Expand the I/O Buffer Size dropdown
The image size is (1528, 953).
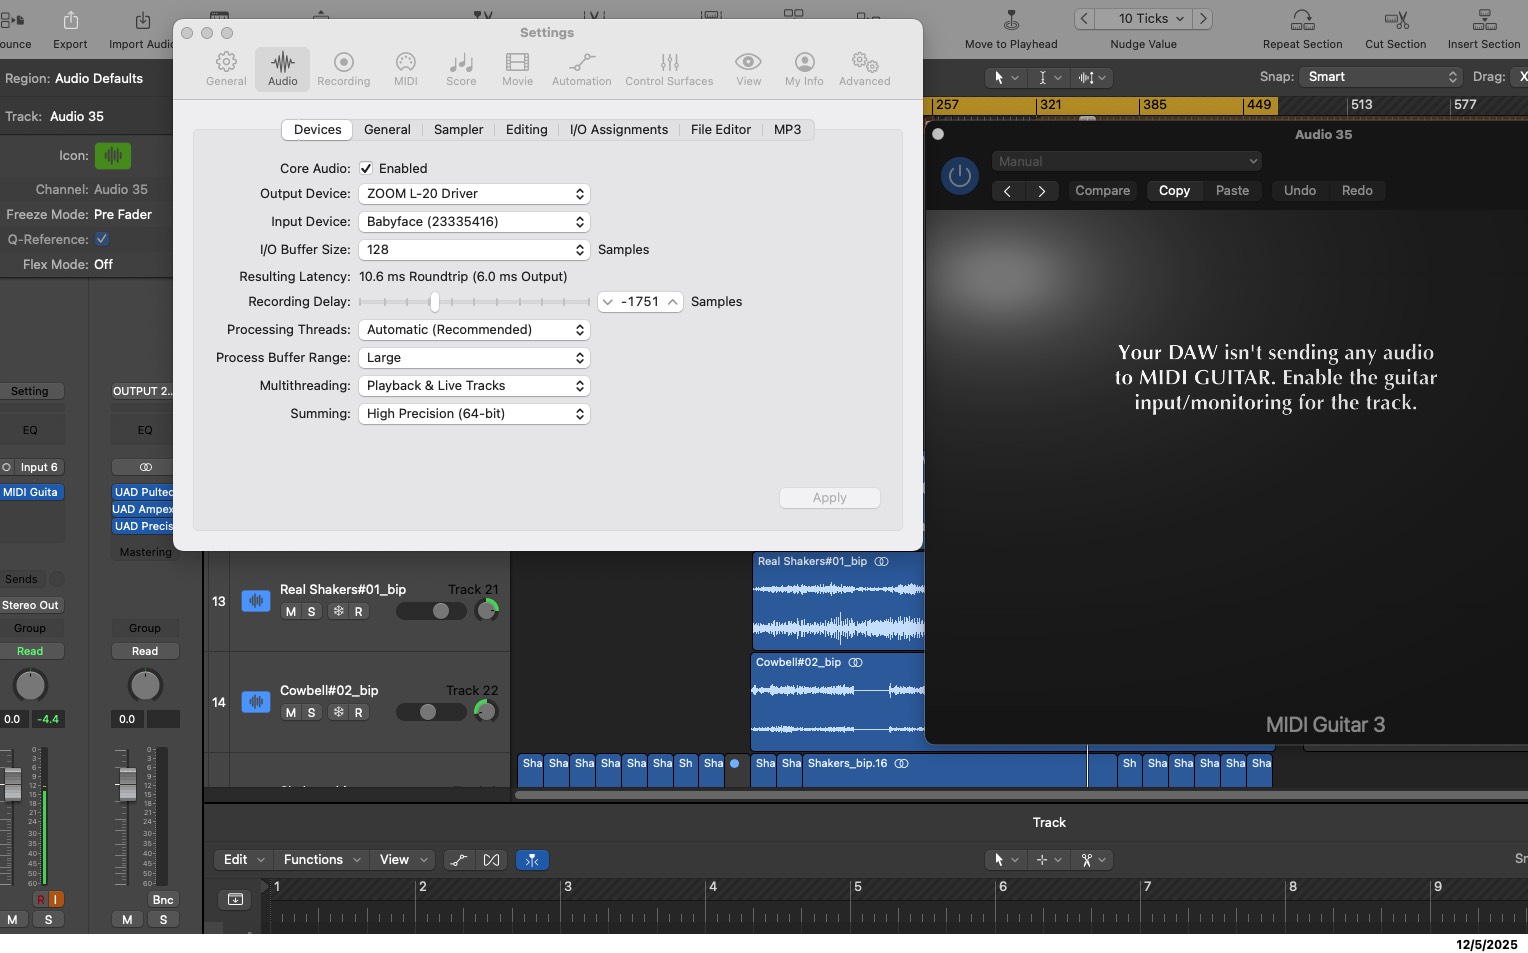pos(473,250)
